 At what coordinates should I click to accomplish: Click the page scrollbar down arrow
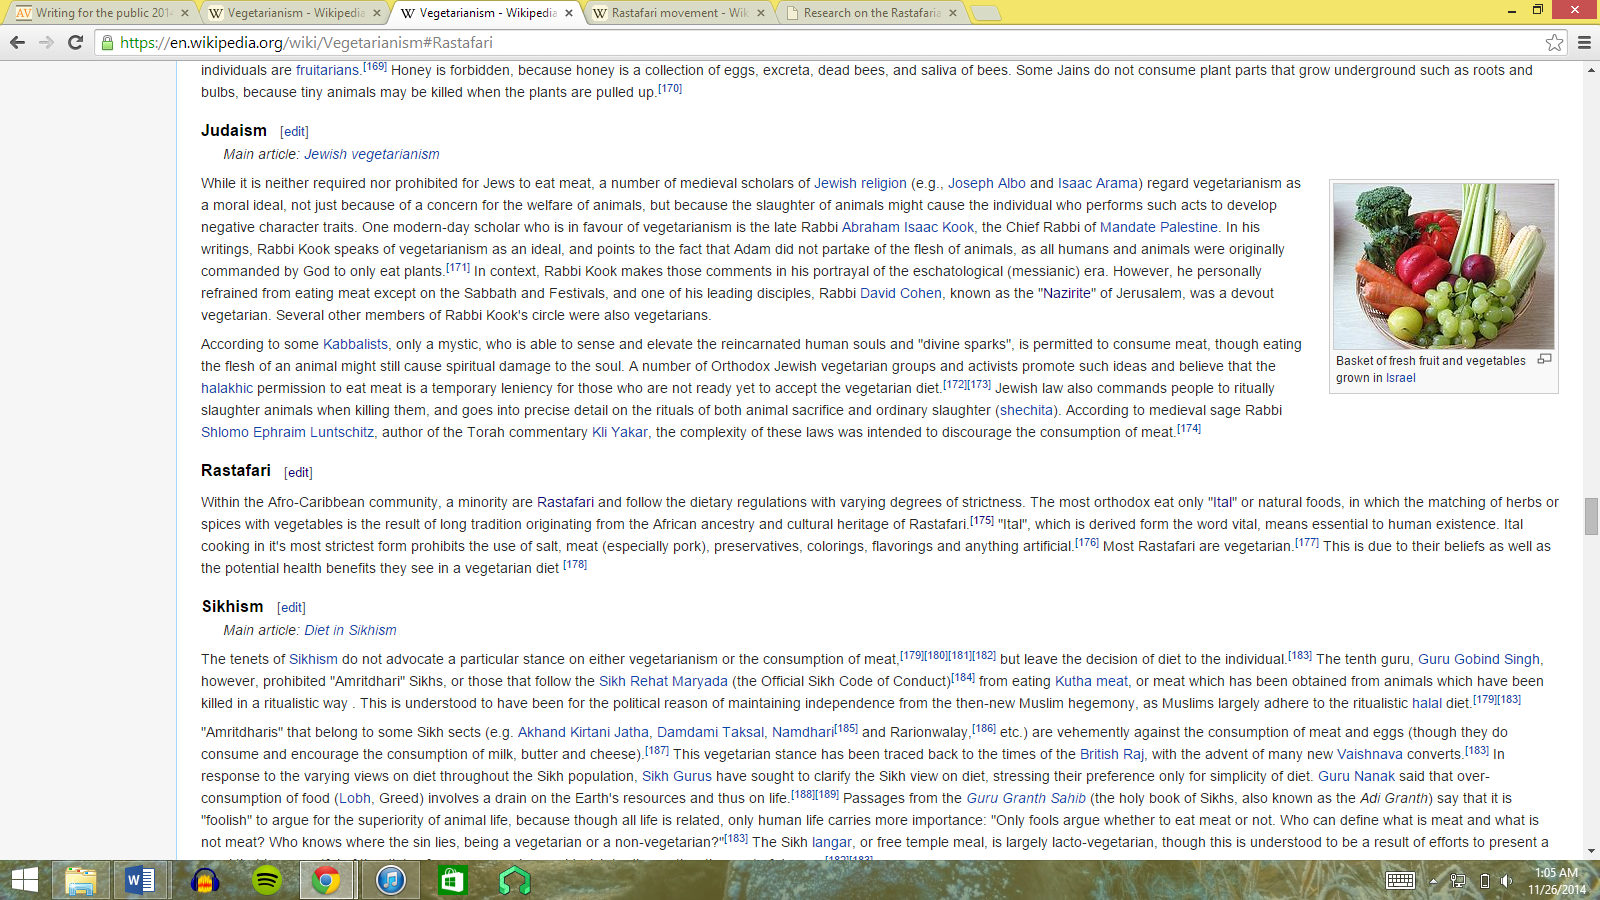pyautogui.click(x=1591, y=851)
